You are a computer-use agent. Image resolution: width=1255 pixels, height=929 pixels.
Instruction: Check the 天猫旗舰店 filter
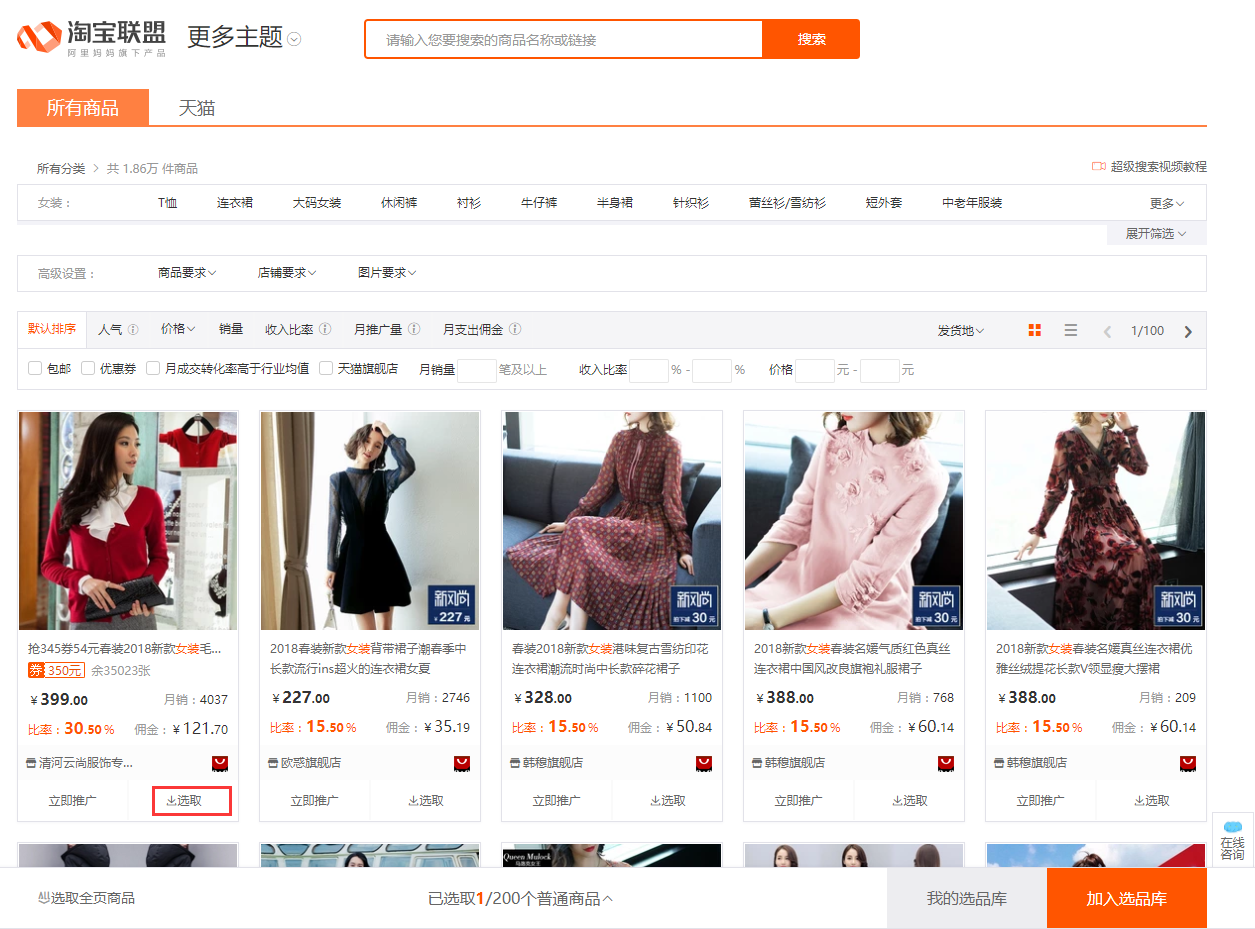point(326,368)
